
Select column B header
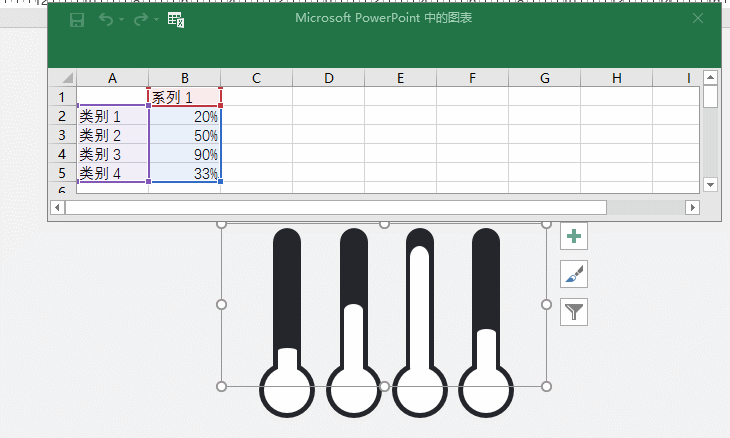pyautogui.click(x=184, y=78)
